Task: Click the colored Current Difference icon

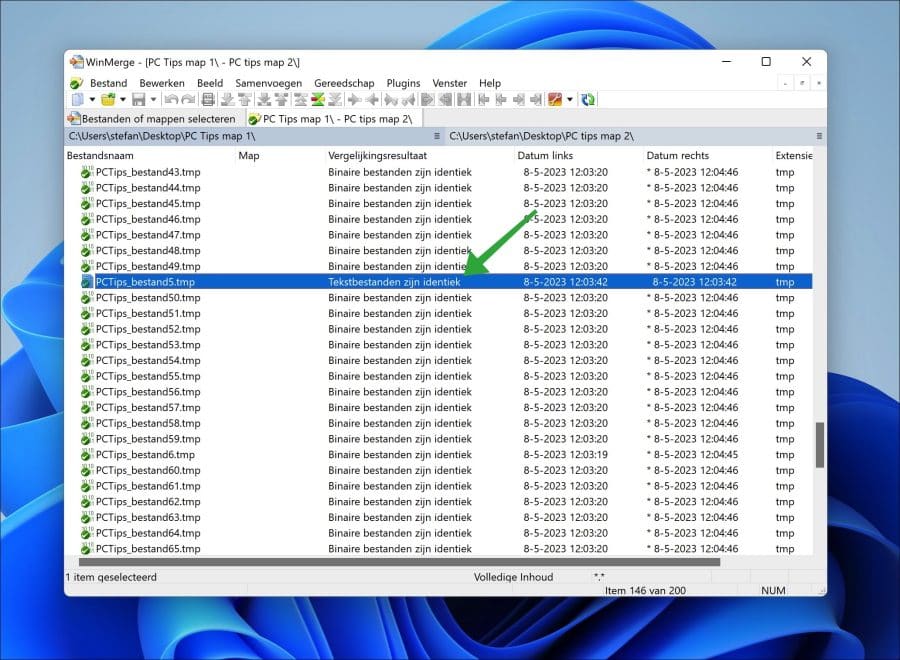Action: click(x=317, y=100)
